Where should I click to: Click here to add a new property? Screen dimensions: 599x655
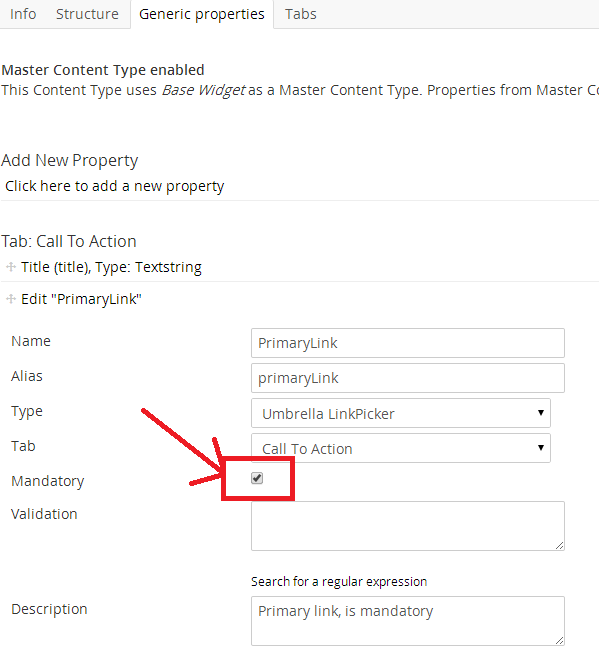pyautogui.click(x=114, y=186)
